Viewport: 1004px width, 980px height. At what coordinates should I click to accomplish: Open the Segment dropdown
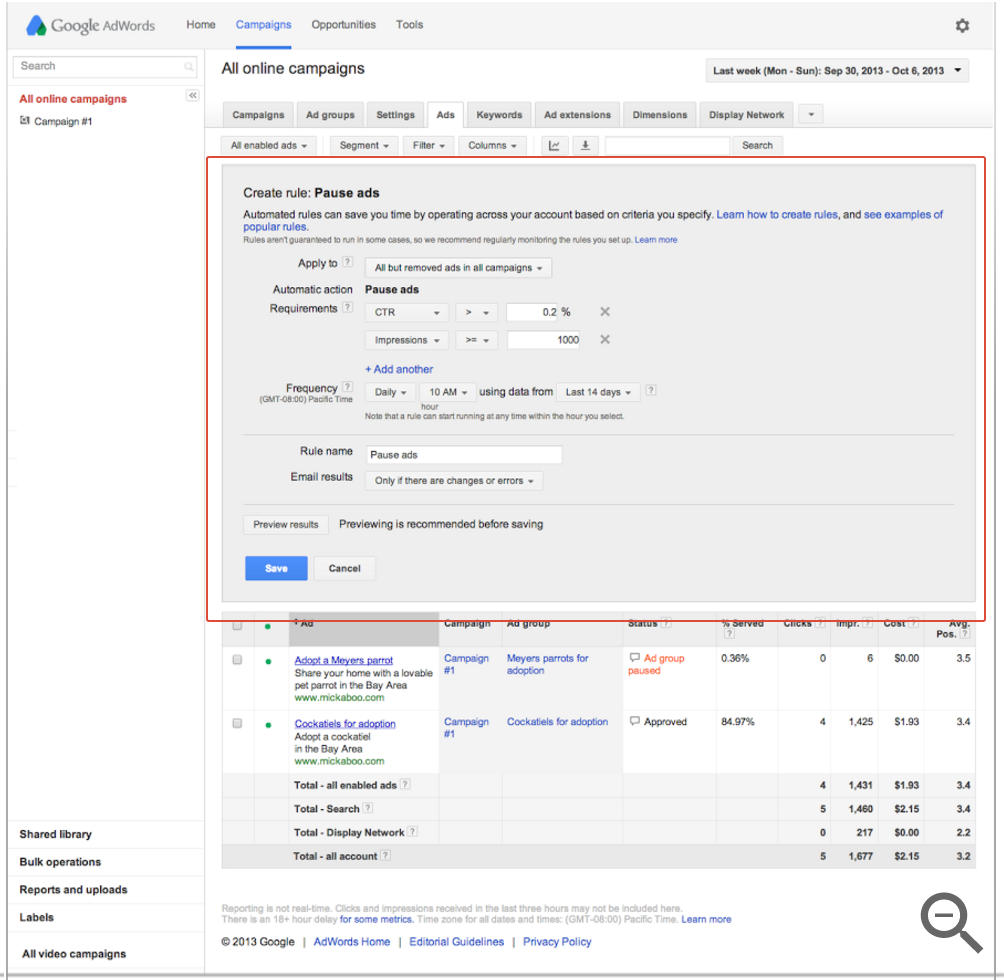[x=364, y=145]
